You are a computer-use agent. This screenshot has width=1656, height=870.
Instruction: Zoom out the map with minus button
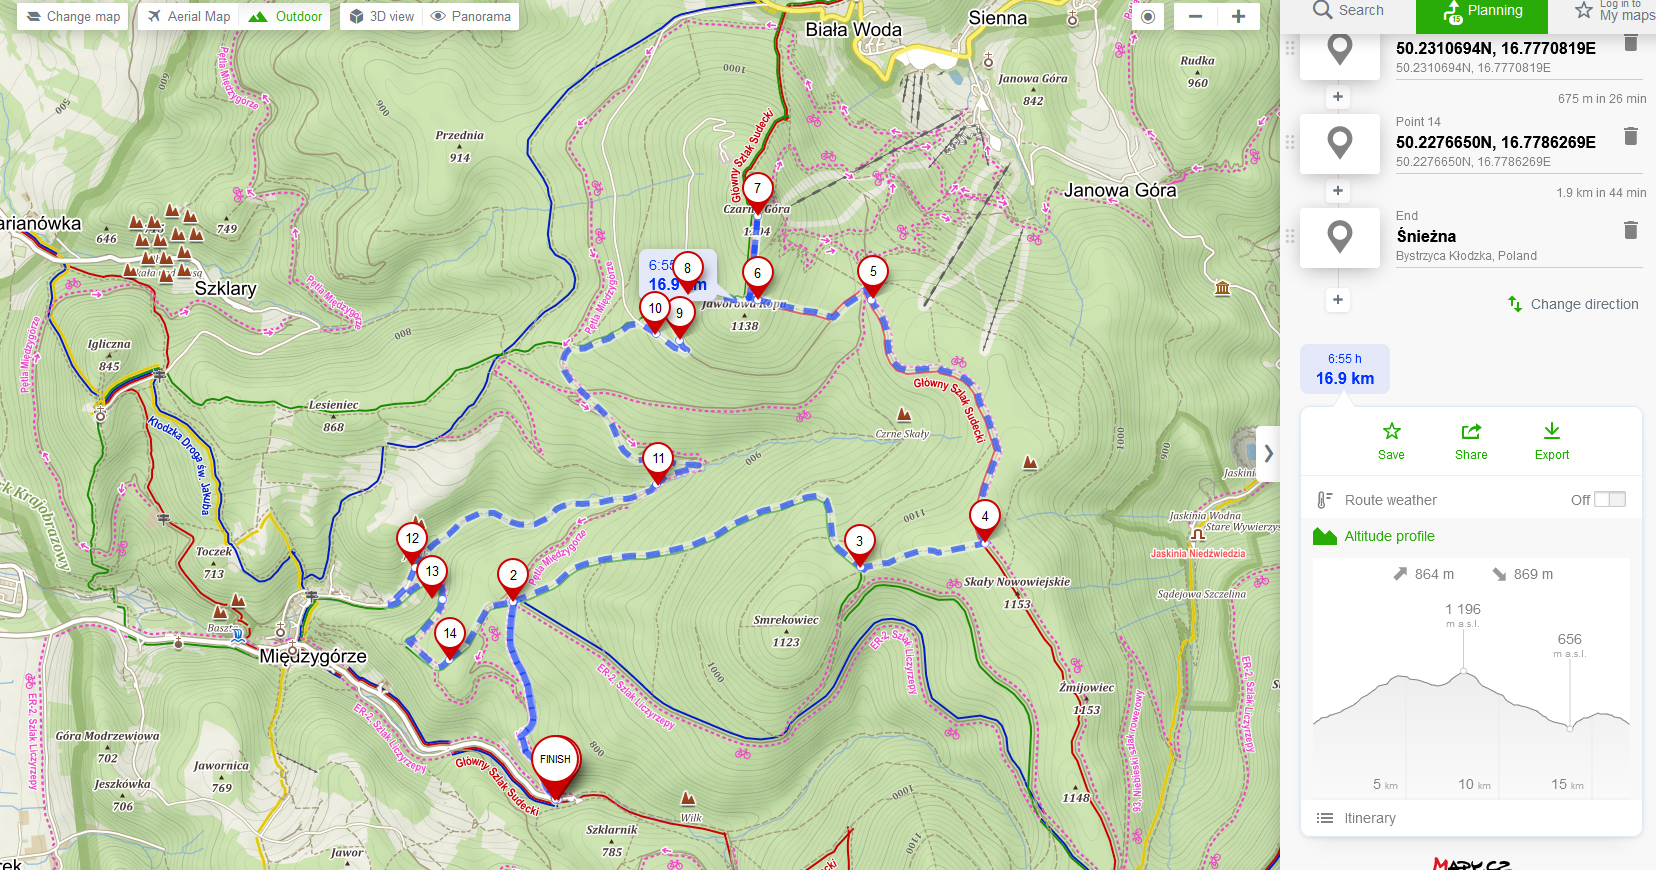(x=1195, y=17)
